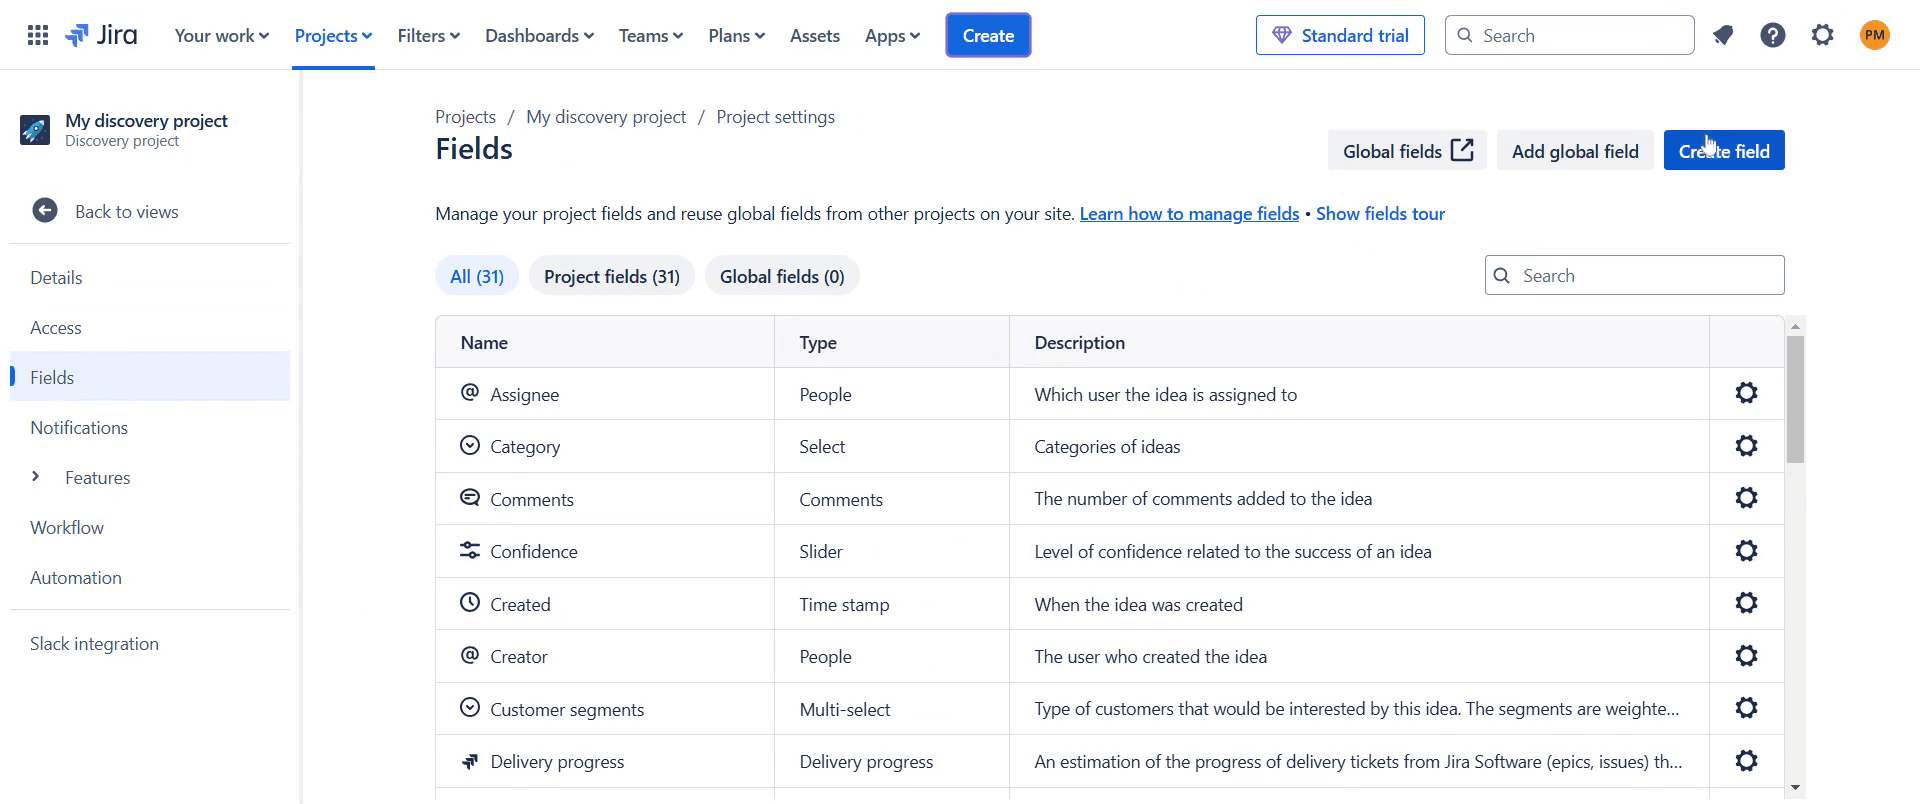
Task: Open the app switcher grid icon
Action: 38,36
